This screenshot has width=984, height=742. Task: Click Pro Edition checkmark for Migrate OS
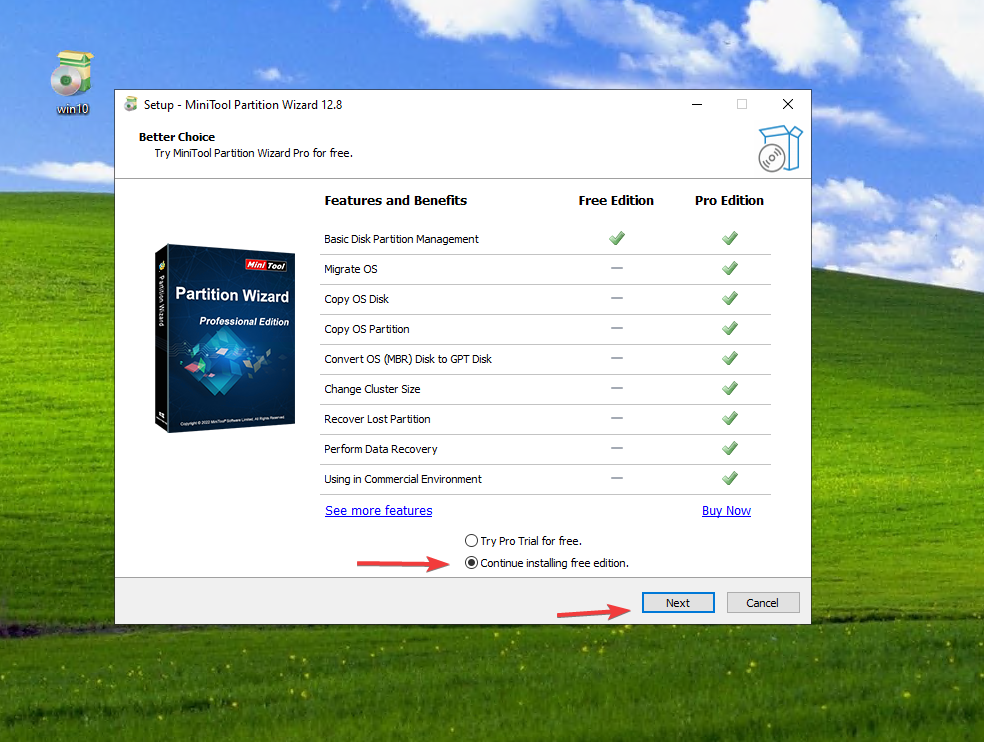730,268
